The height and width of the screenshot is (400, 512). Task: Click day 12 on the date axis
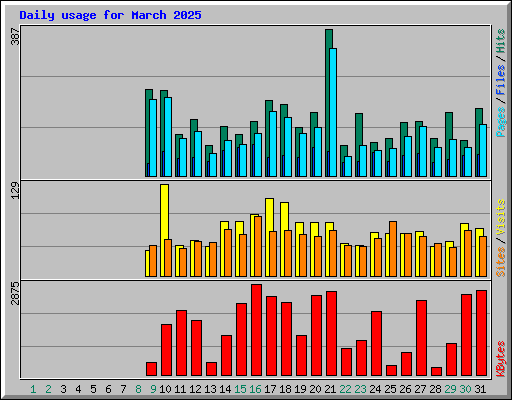tap(195, 389)
